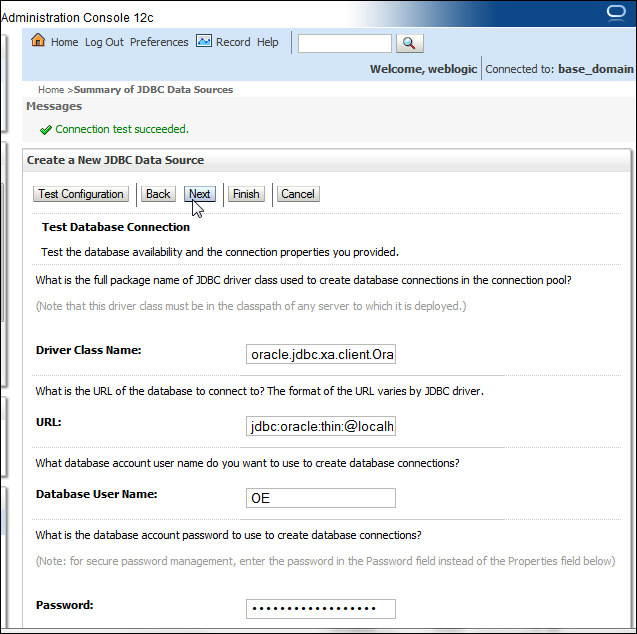Click the Oracle logo in header
Screen dimensions: 637x634
pos(616,13)
